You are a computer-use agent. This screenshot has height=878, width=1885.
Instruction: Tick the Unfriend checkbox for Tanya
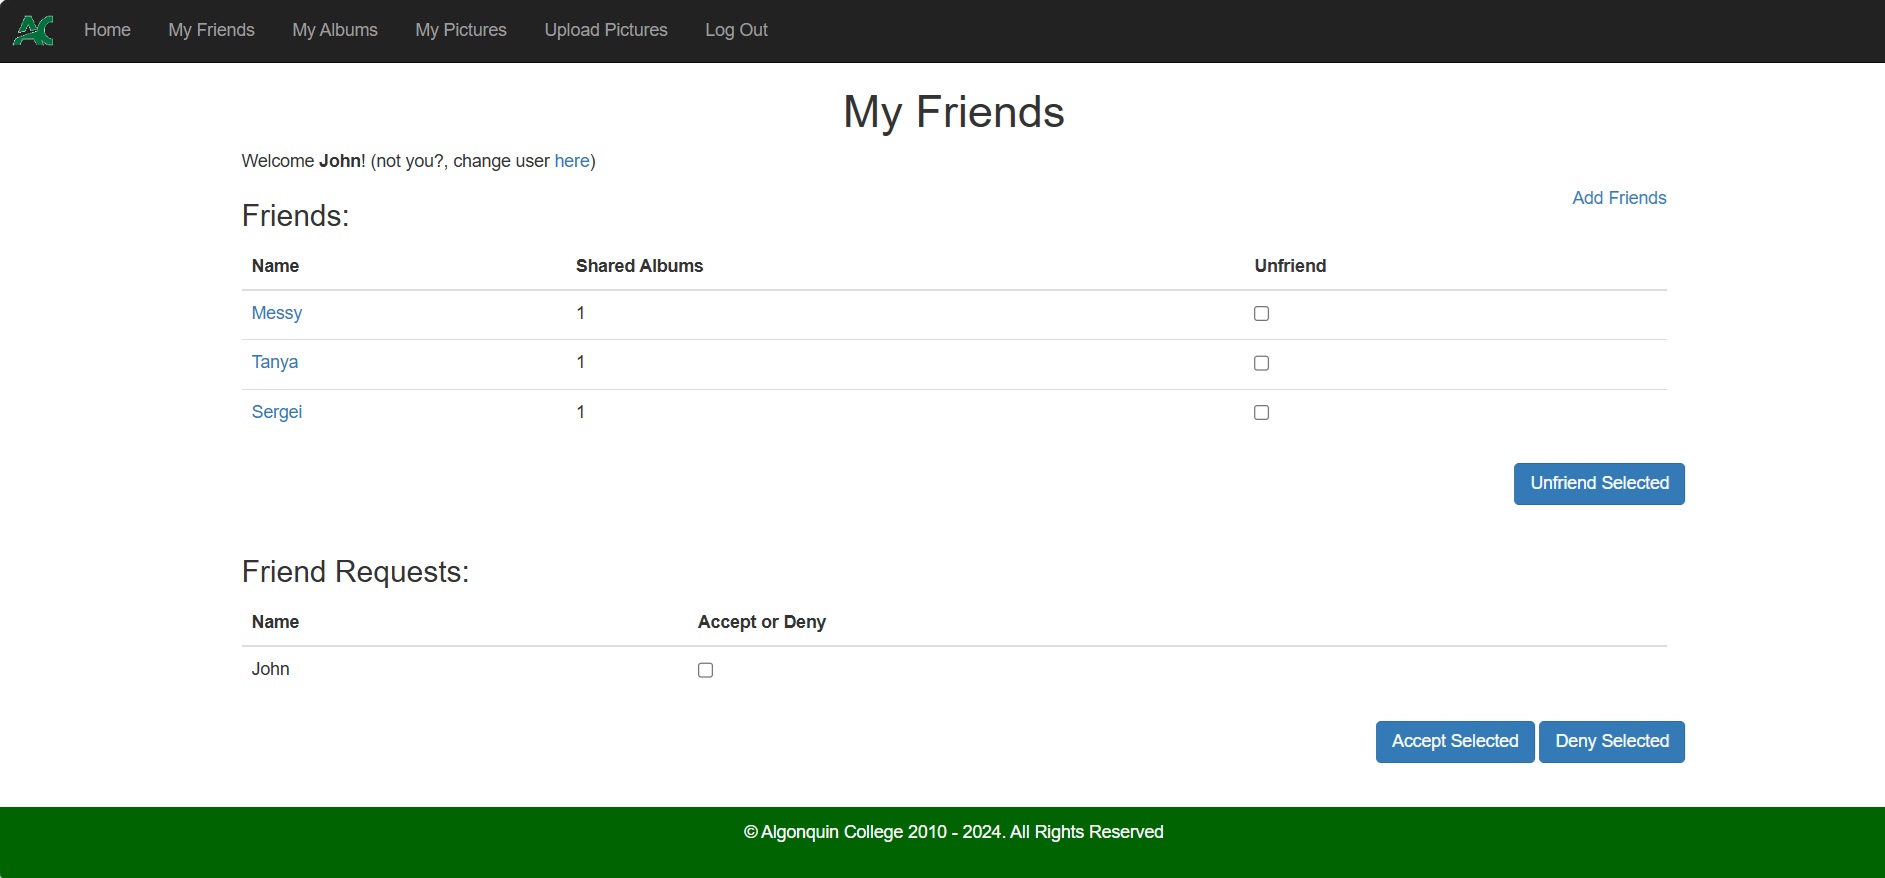click(x=1261, y=363)
